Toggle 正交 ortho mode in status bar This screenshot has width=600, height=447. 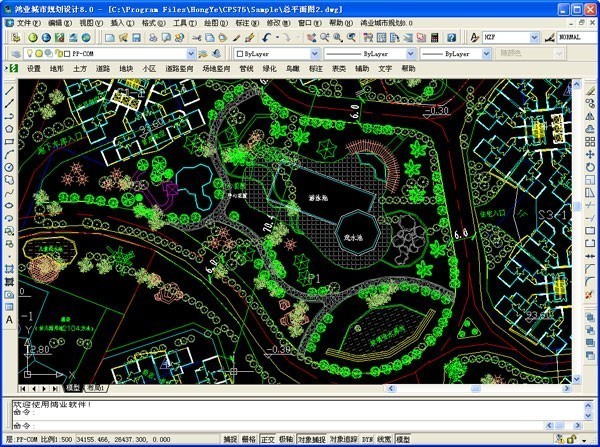[268, 439]
